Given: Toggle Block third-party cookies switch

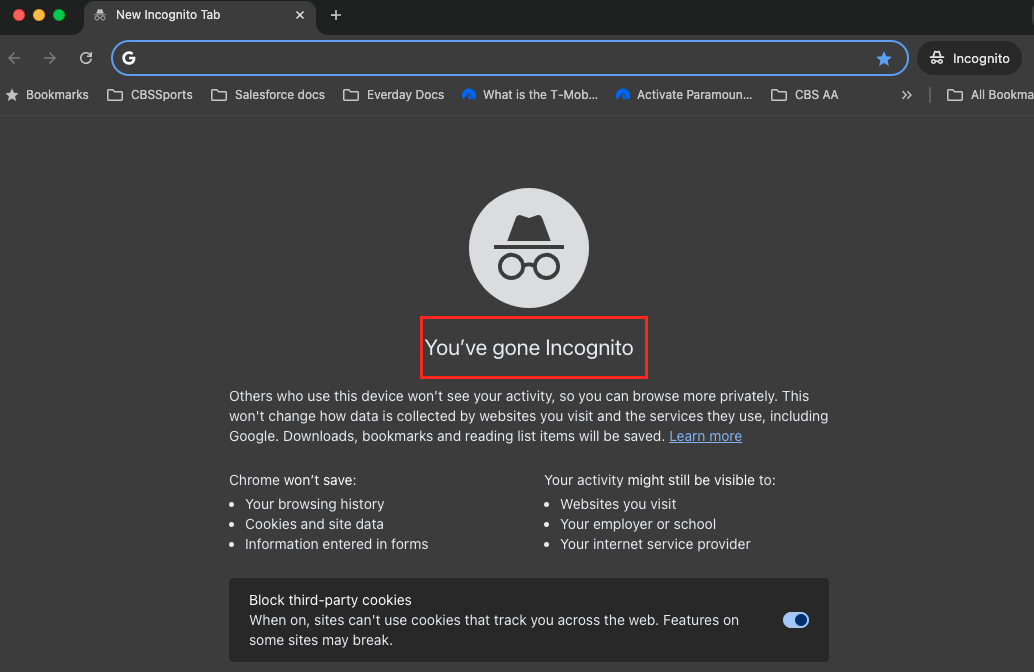Looking at the screenshot, I should [796, 620].
